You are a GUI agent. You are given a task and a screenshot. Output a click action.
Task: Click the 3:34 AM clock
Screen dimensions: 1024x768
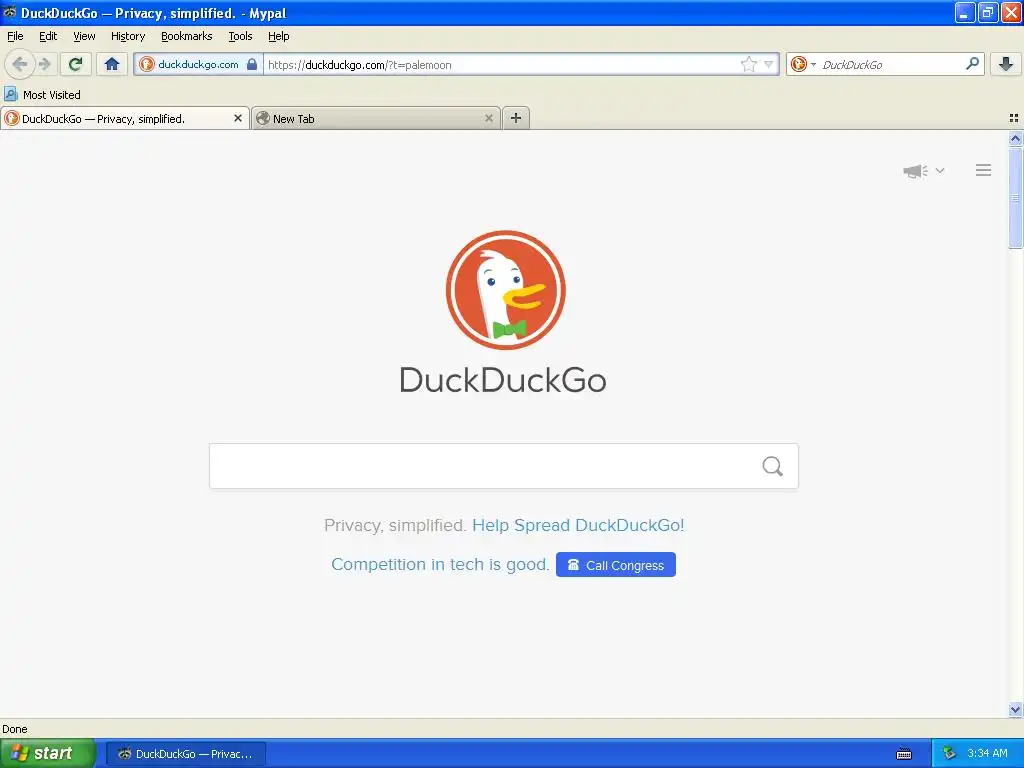pos(987,753)
